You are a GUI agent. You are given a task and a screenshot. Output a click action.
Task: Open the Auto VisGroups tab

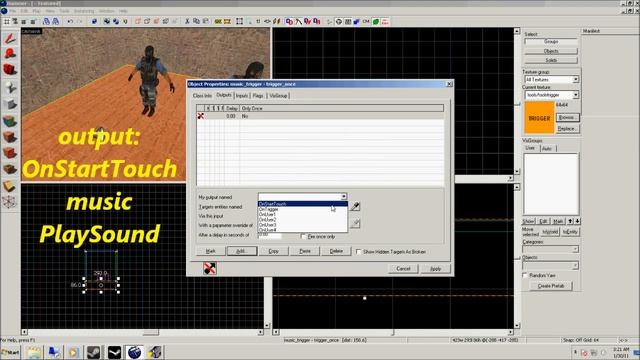[547, 149]
